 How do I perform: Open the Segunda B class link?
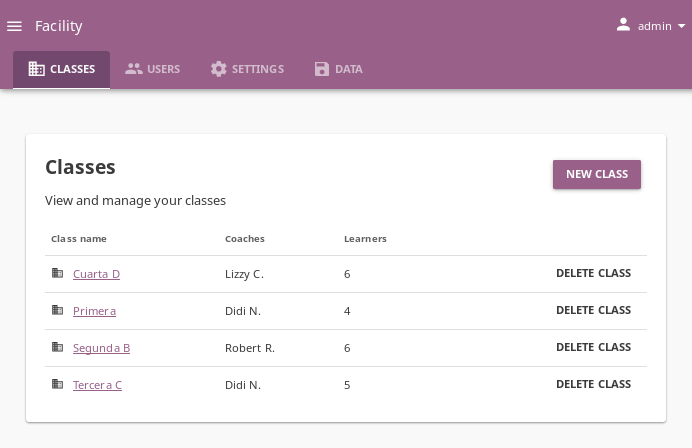click(102, 348)
